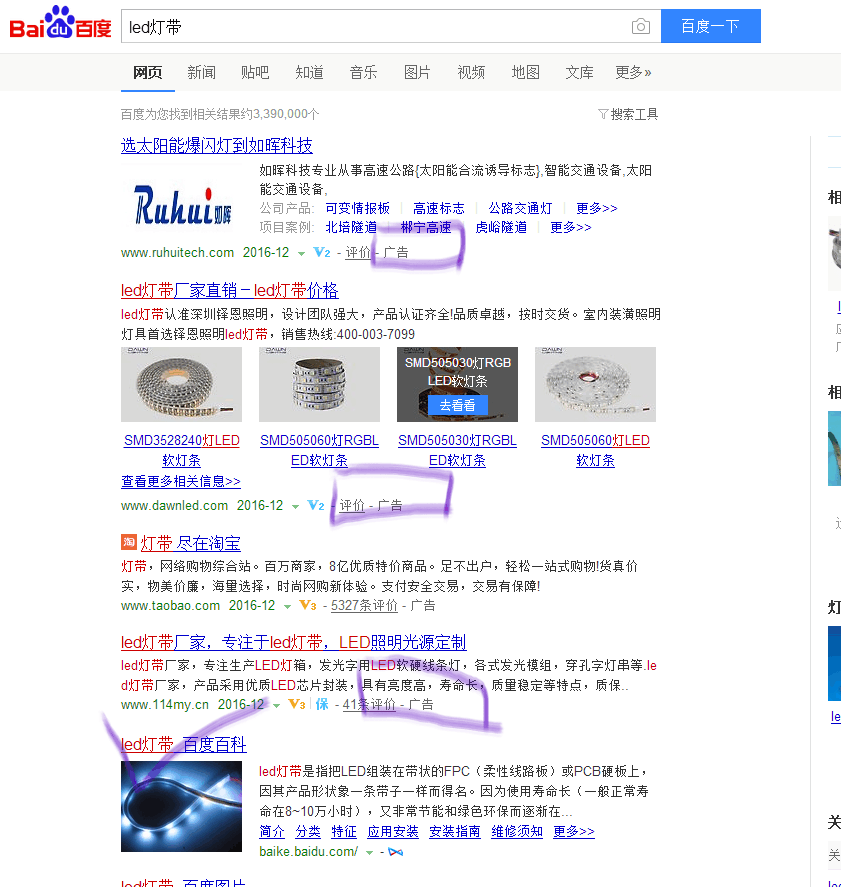Viewport: 841px width, 887px height.
Task: Click the 去看看 button on the SMD505030 product
Action: pos(456,405)
